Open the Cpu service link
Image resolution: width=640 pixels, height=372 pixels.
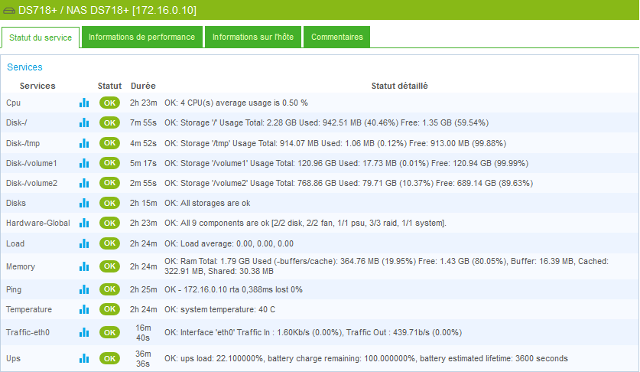click(x=13, y=103)
